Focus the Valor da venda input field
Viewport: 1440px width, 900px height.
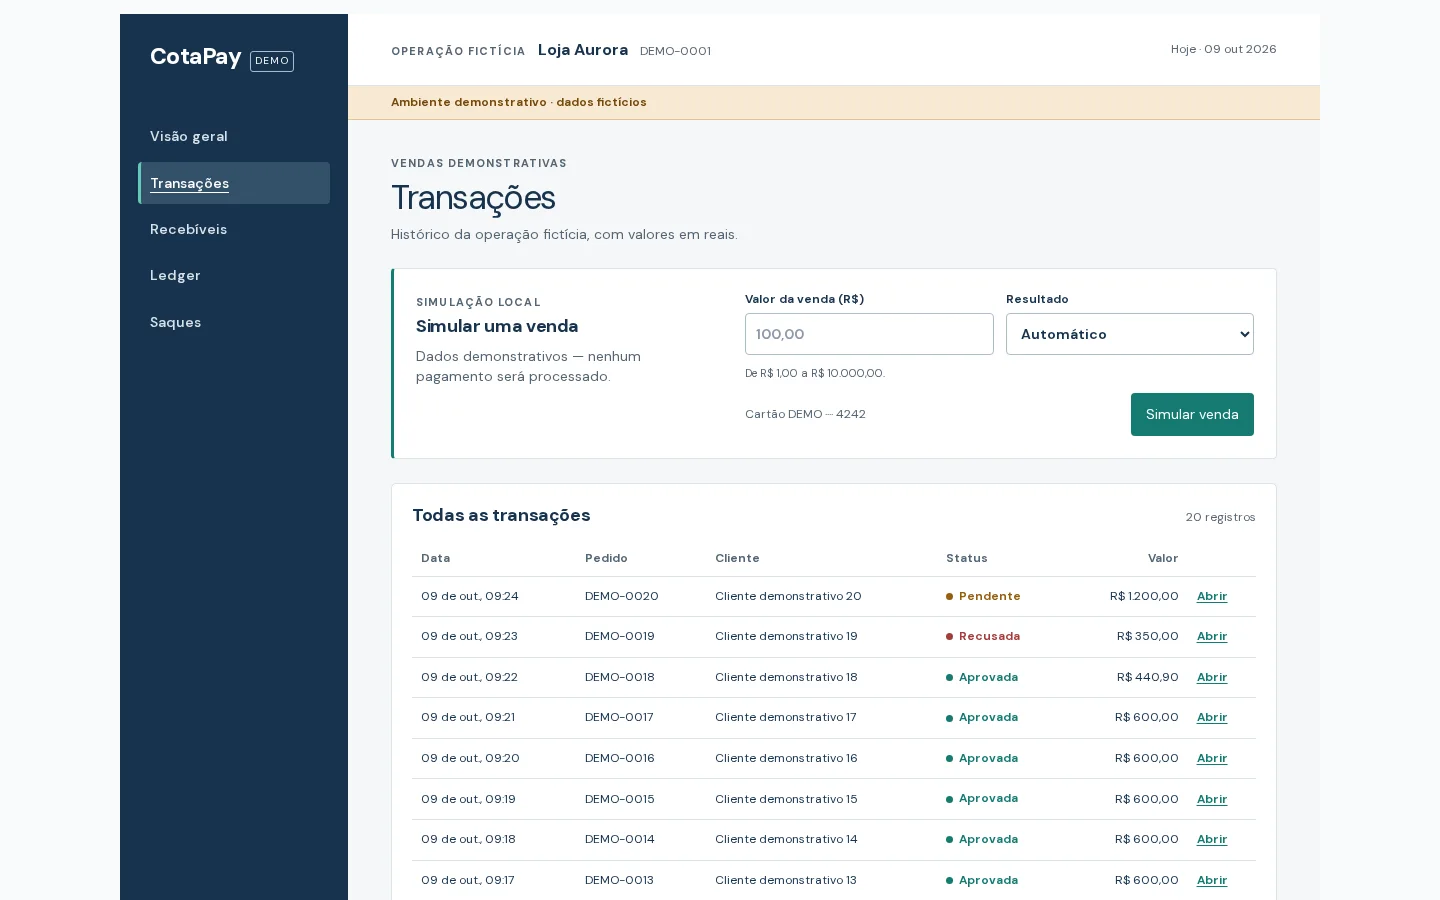(x=869, y=334)
